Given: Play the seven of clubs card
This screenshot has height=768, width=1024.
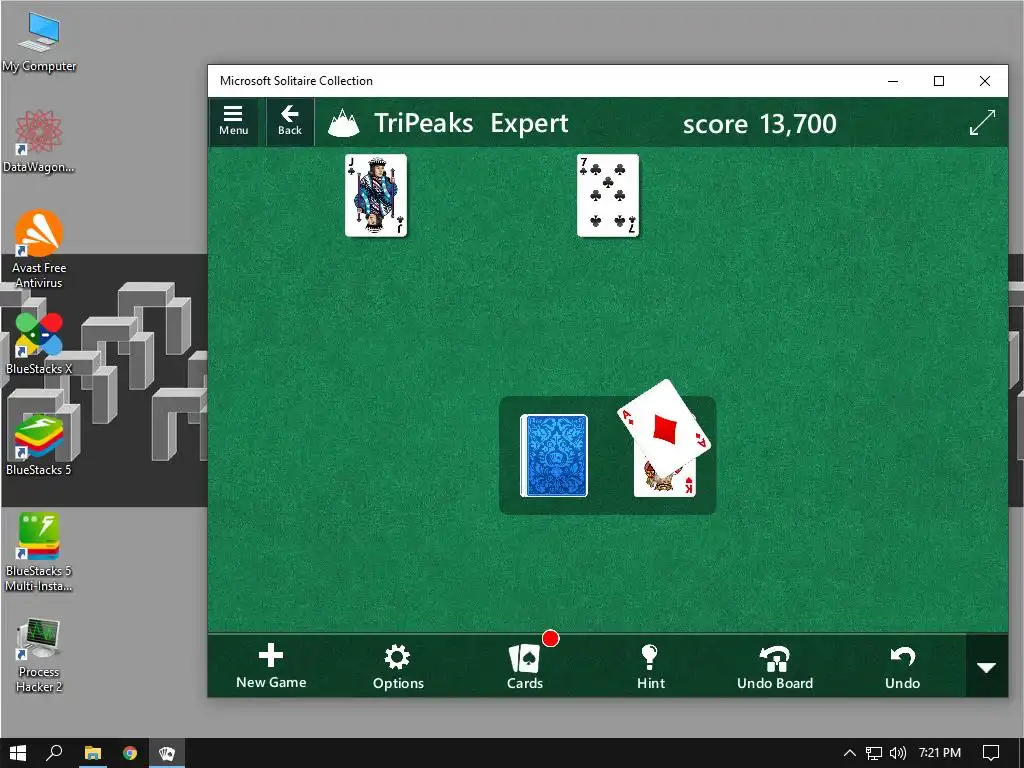Looking at the screenshot, I should (x=608, y=195).
